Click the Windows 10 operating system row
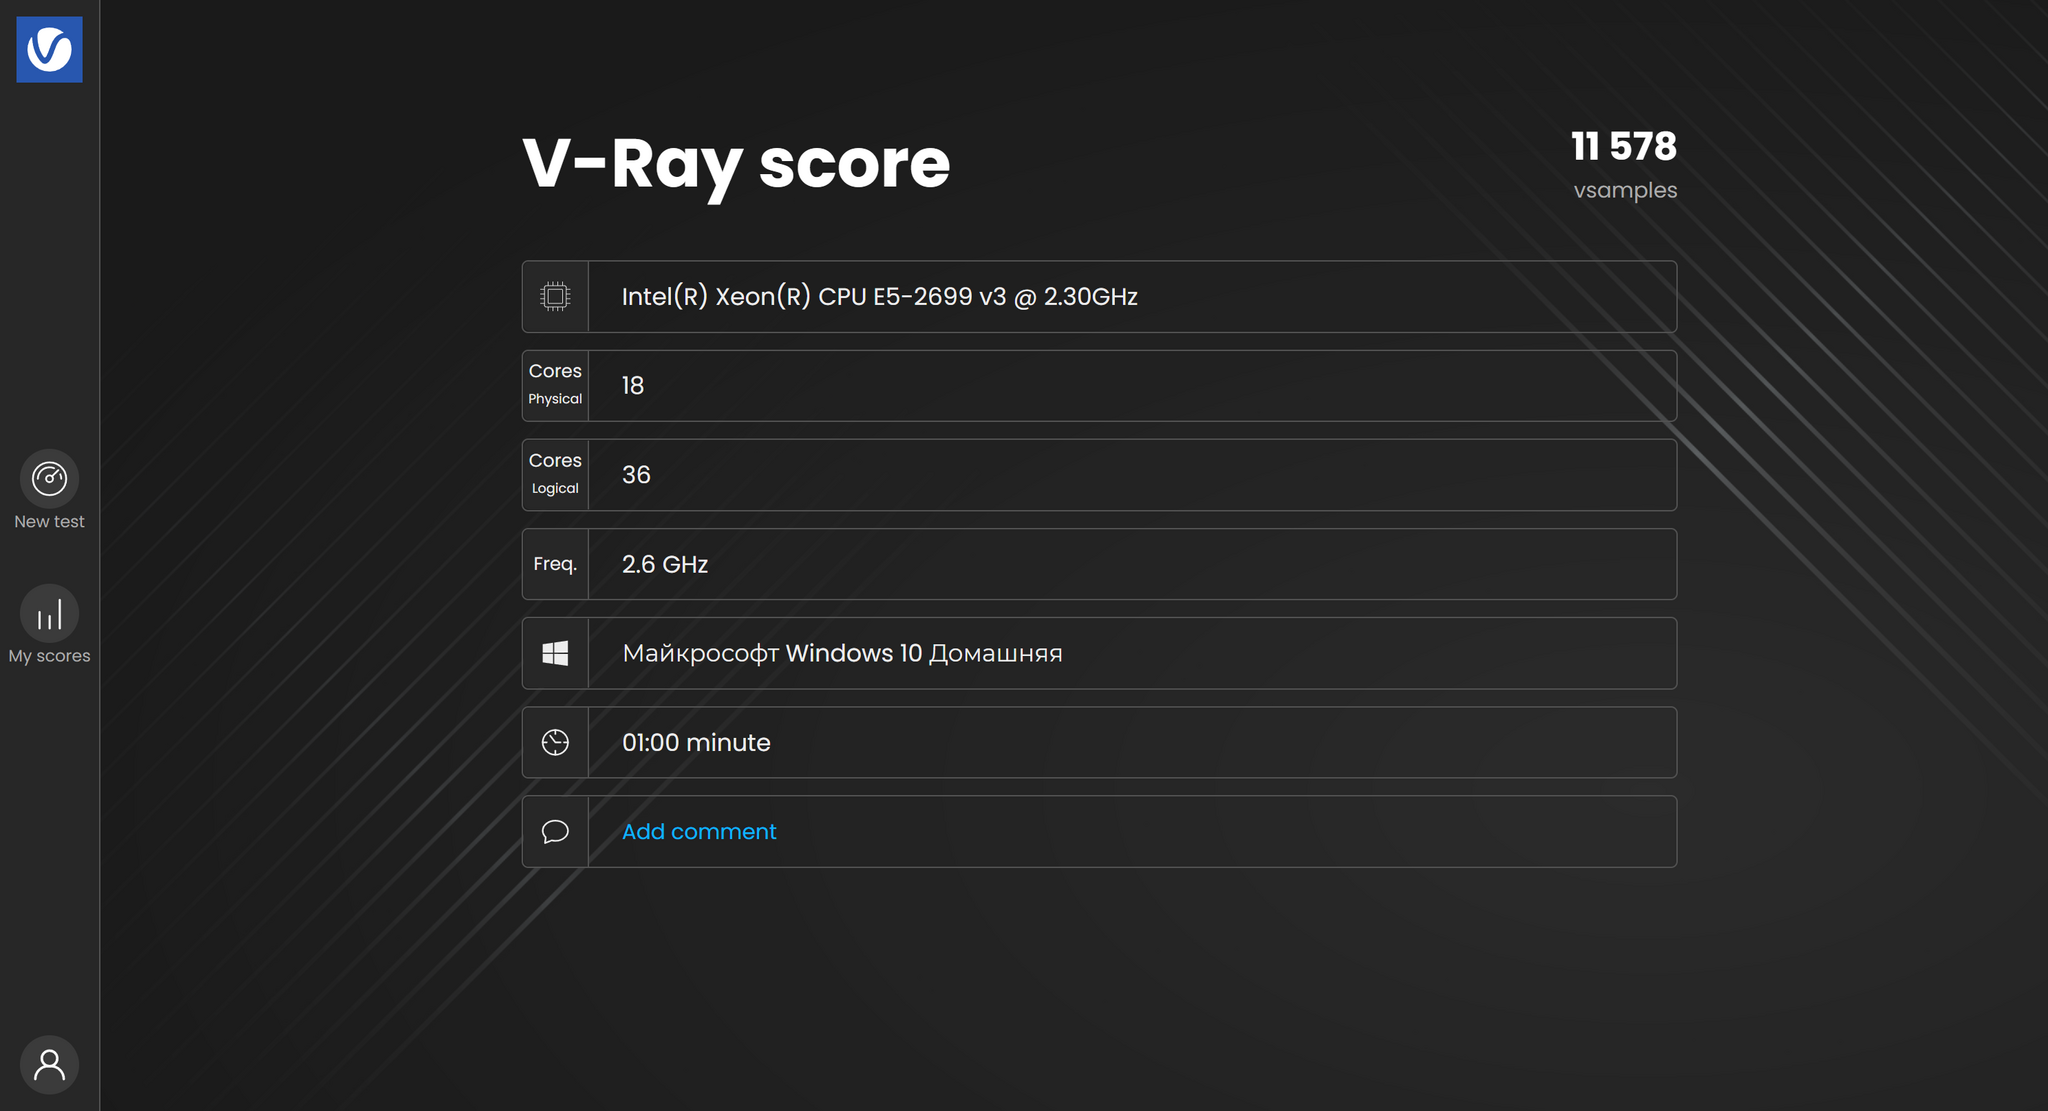This screenshot has width=2048, height=1111. (x=842, y=653)
